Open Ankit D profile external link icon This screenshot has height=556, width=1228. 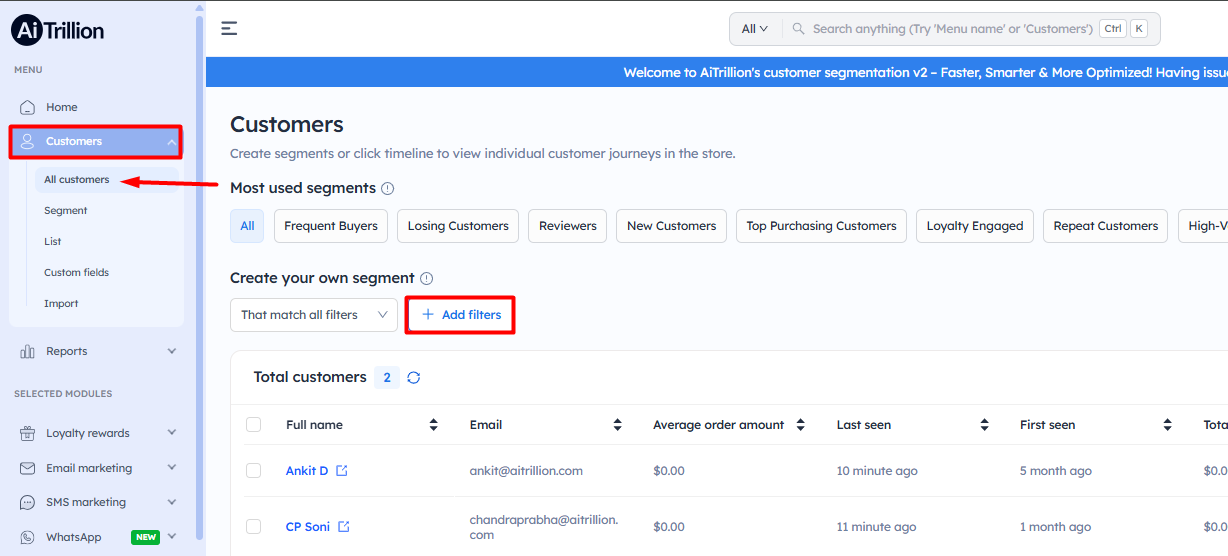click(342, 471)
